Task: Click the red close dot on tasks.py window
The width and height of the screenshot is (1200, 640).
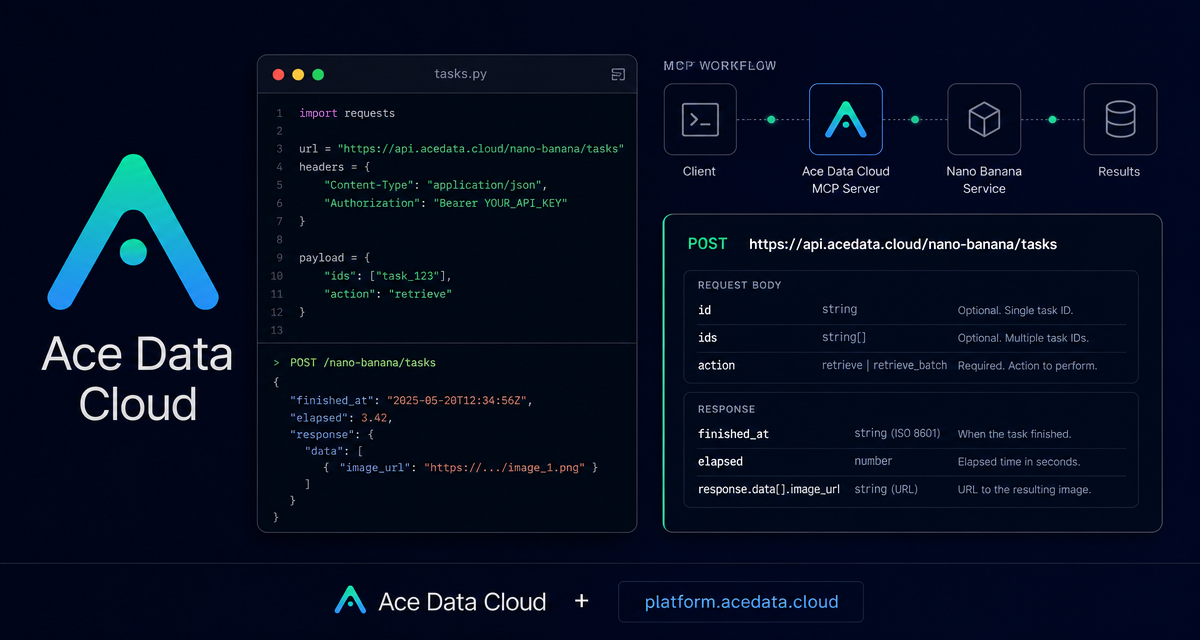Action: [x=278, y=74]
